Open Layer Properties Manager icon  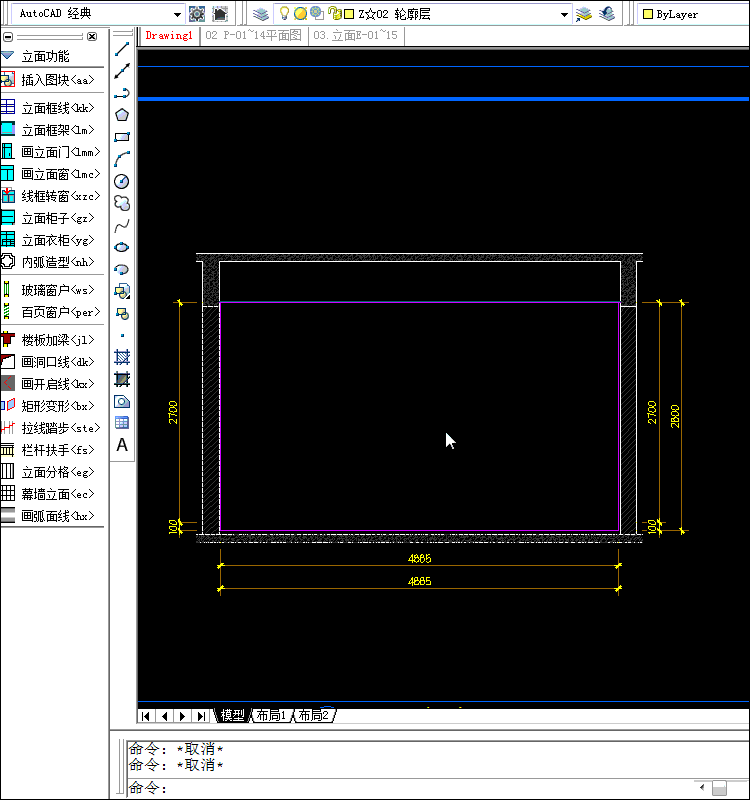coord(261,14)
